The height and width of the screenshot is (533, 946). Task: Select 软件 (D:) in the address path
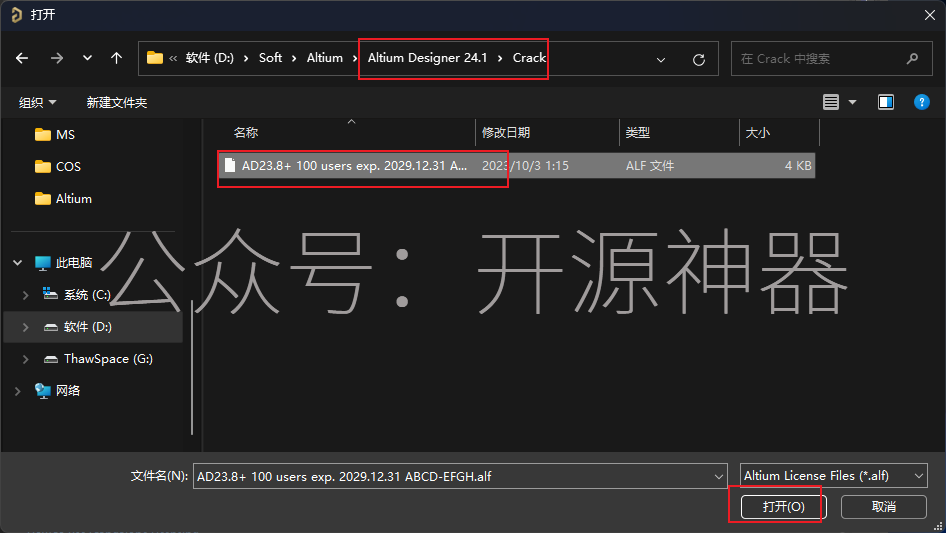209,58
